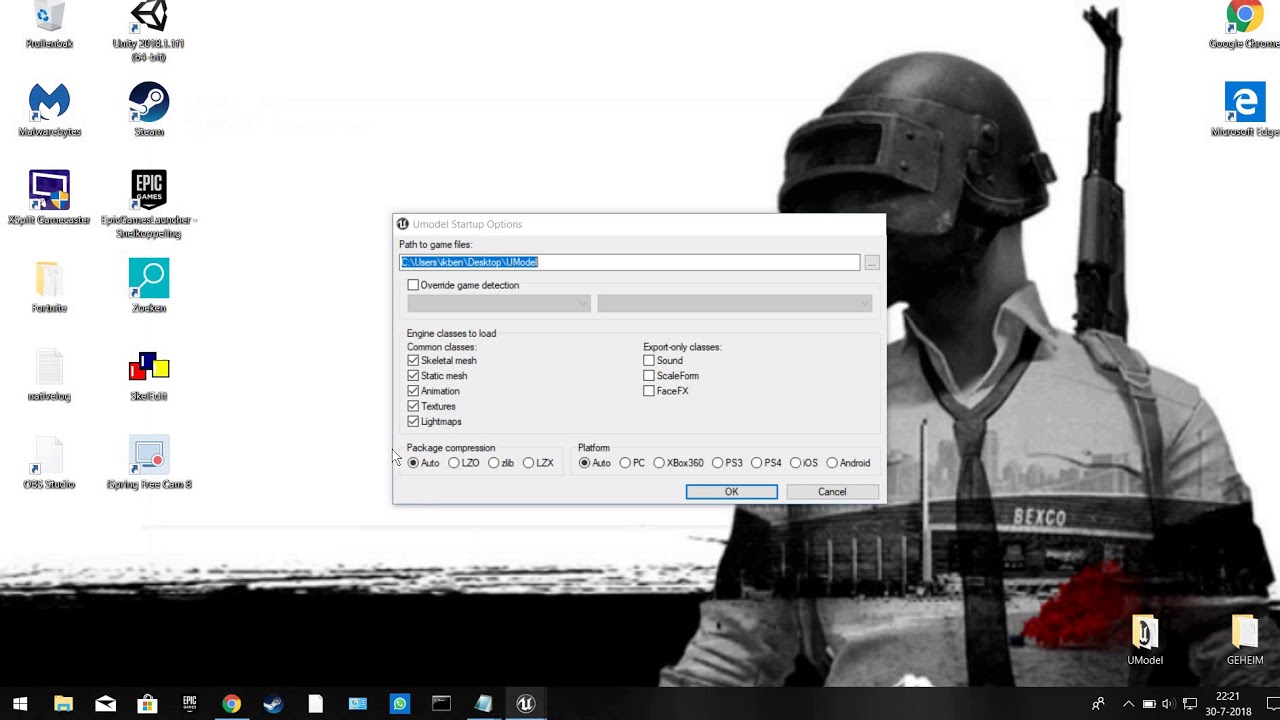Image resolution: width=1280 pixels, height=720 pixels.
Task: Select Auto package compression
Action: coord(413,463)
